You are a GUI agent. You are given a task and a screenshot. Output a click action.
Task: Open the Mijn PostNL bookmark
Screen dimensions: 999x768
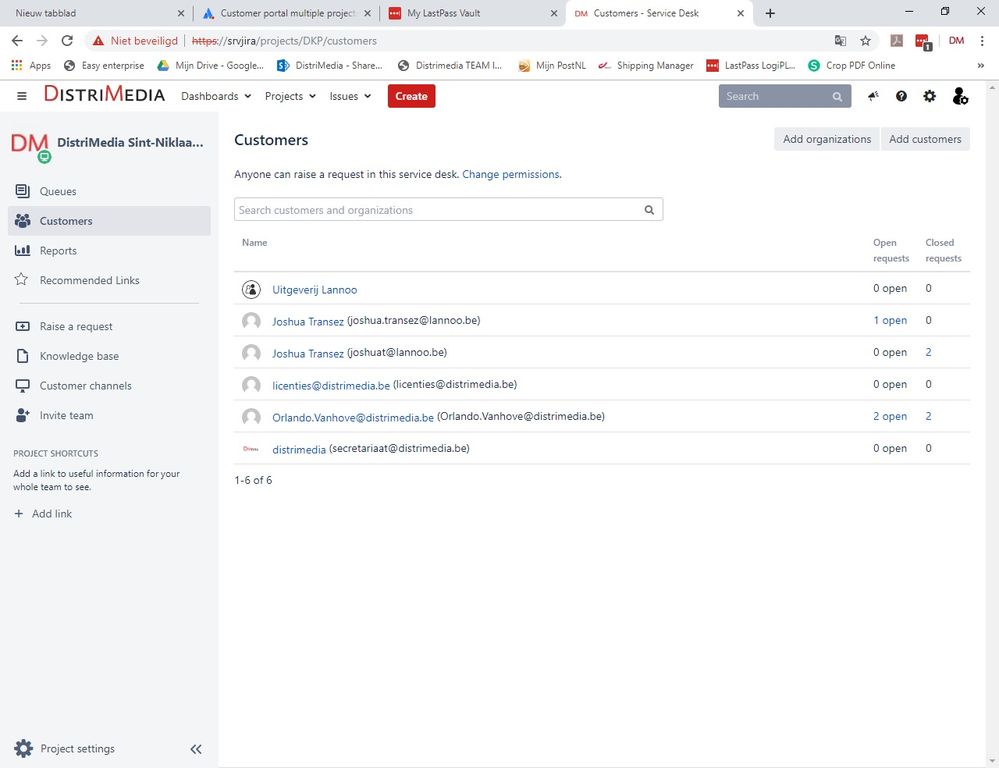(552, 65)
